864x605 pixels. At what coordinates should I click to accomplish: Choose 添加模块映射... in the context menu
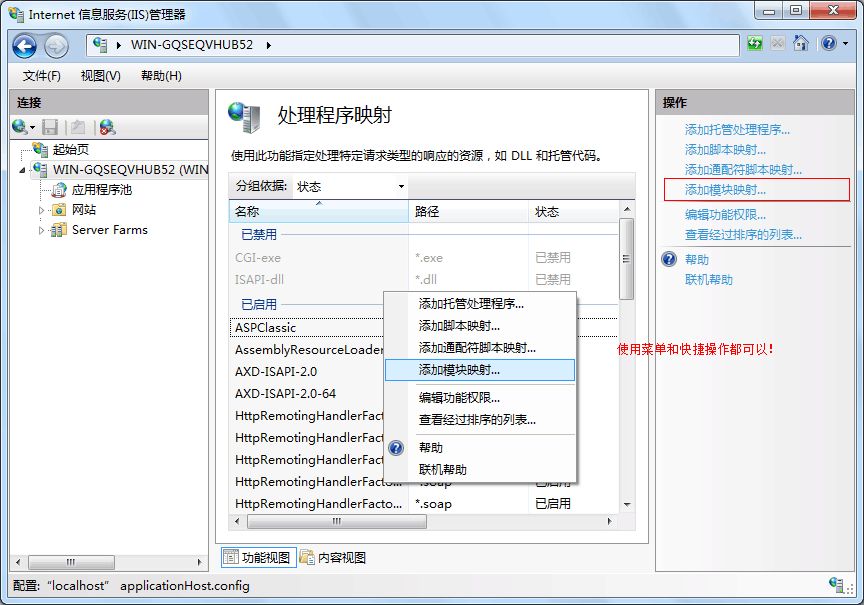coord(460,370)
